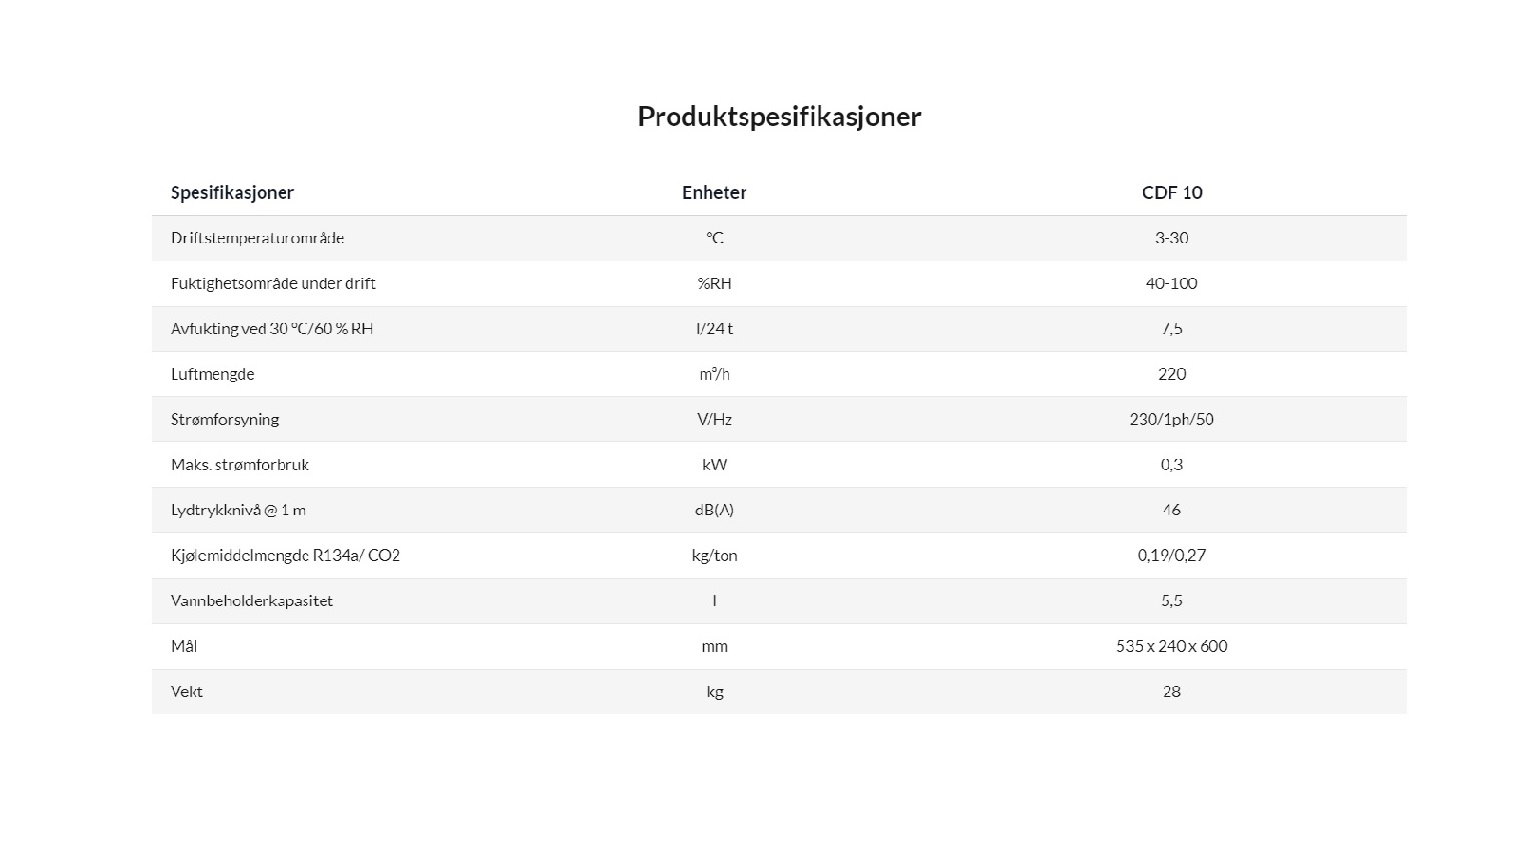Click the Produktspesifikasjoner heading

(x=779, y=117)
